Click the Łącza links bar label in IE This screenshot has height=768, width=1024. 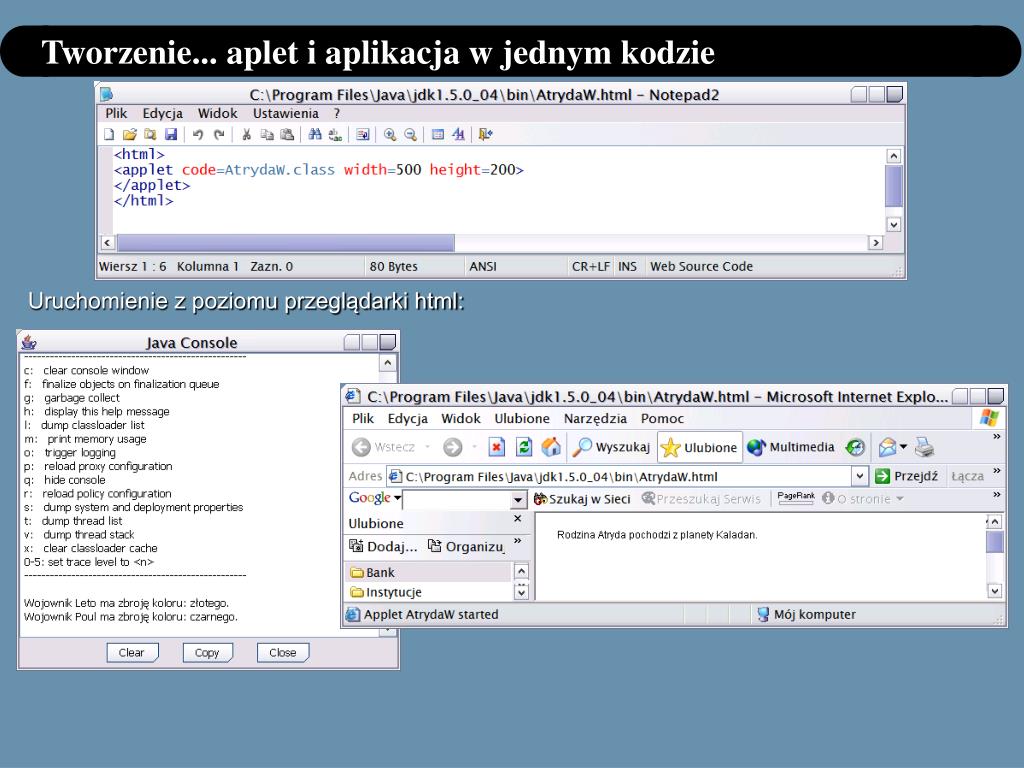pos(967,476)
